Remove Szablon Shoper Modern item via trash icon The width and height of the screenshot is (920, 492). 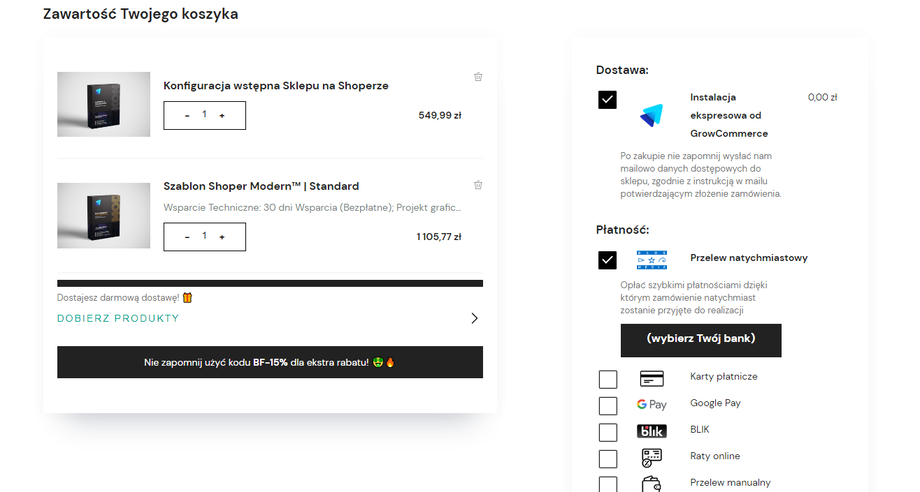(x=478, y=185)
